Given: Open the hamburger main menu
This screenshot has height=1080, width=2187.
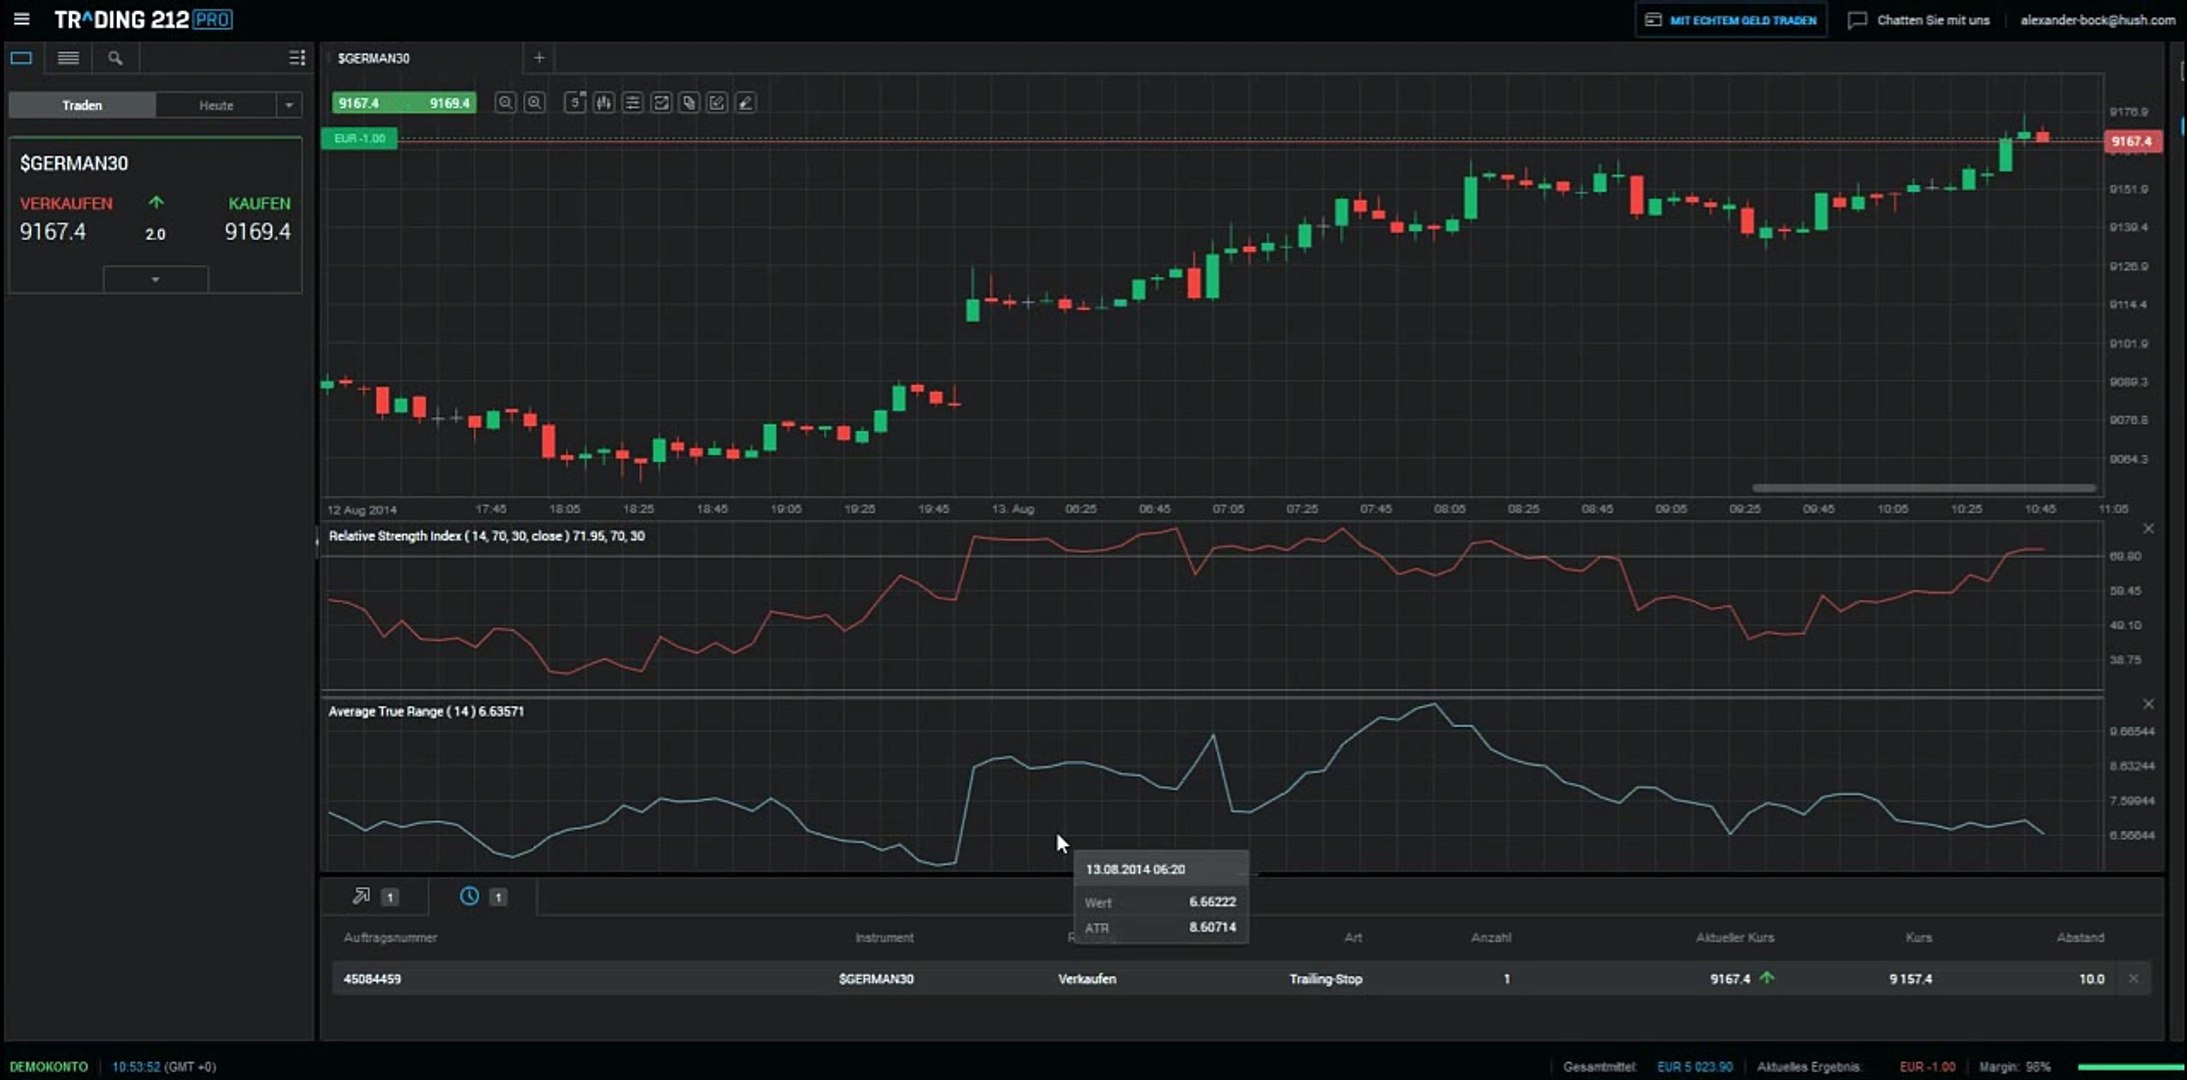Looking at the screenshot, I should tap(21, 19).
